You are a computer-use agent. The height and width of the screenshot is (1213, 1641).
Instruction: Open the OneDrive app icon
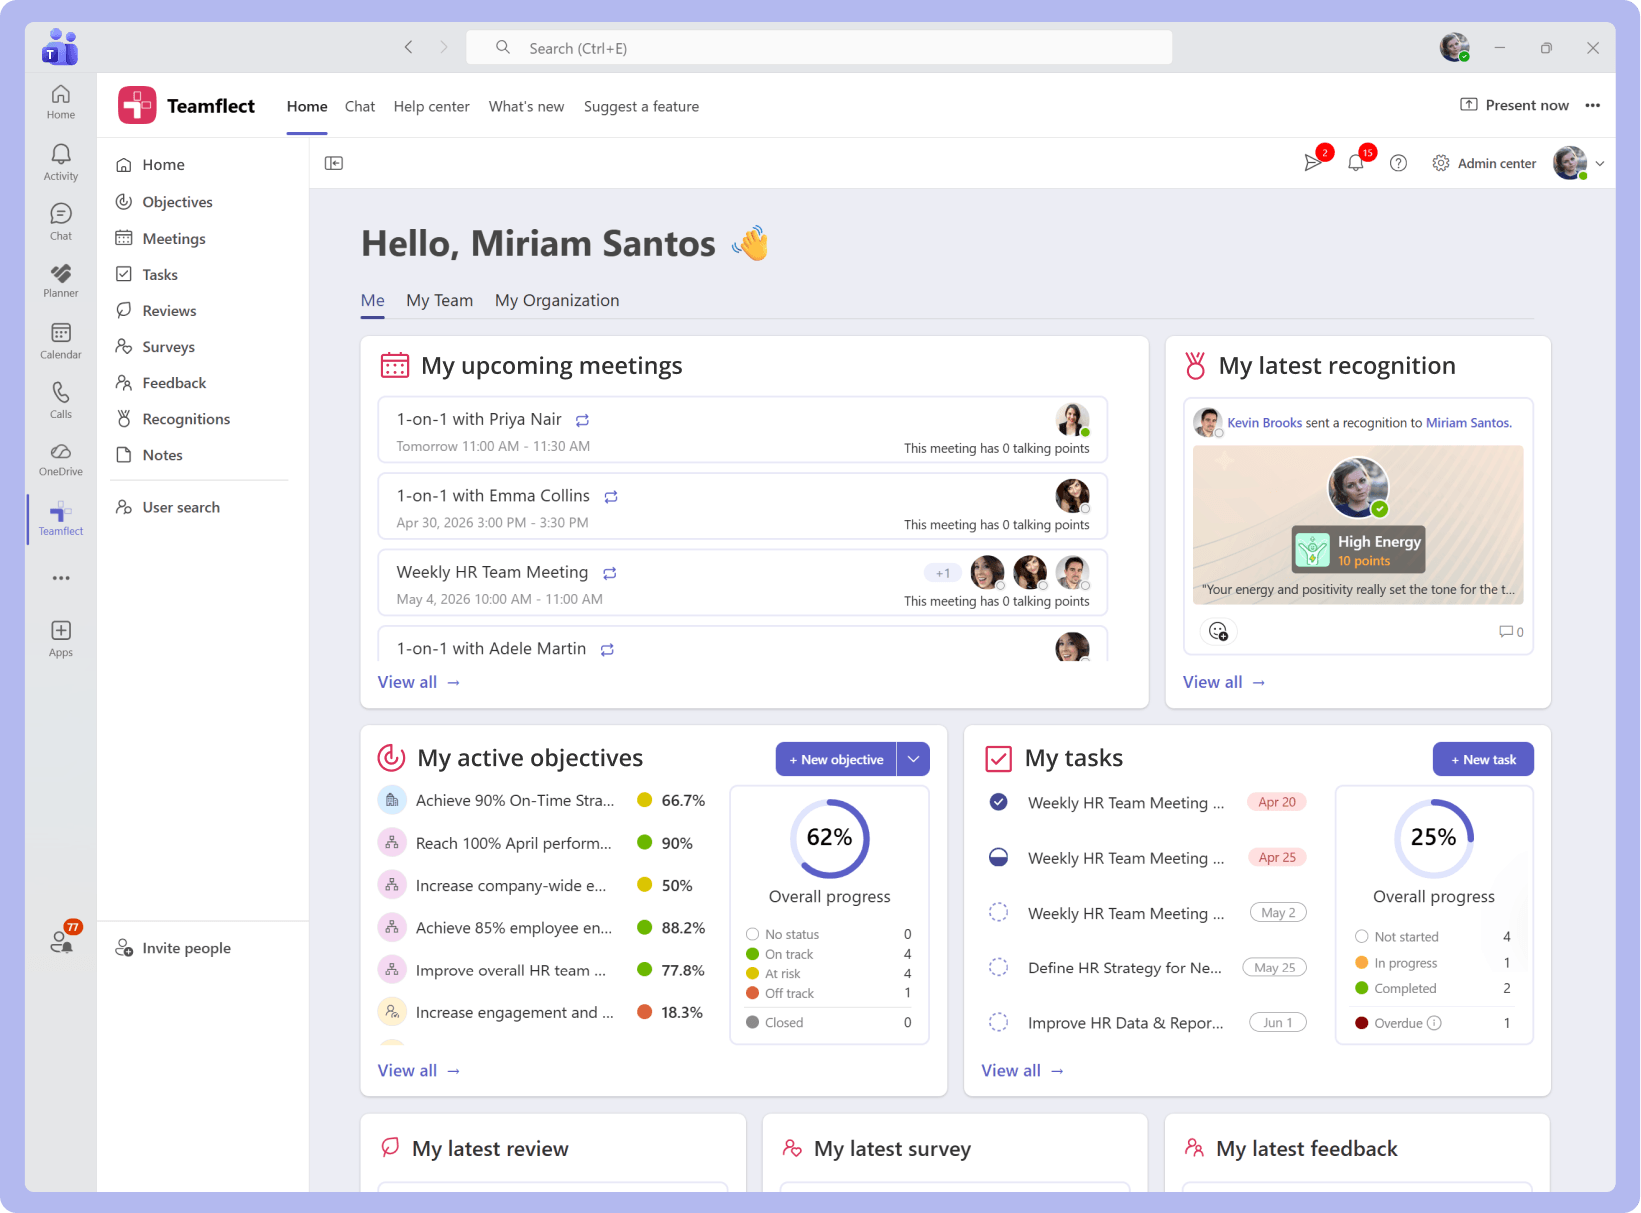[x=60, y=459]
